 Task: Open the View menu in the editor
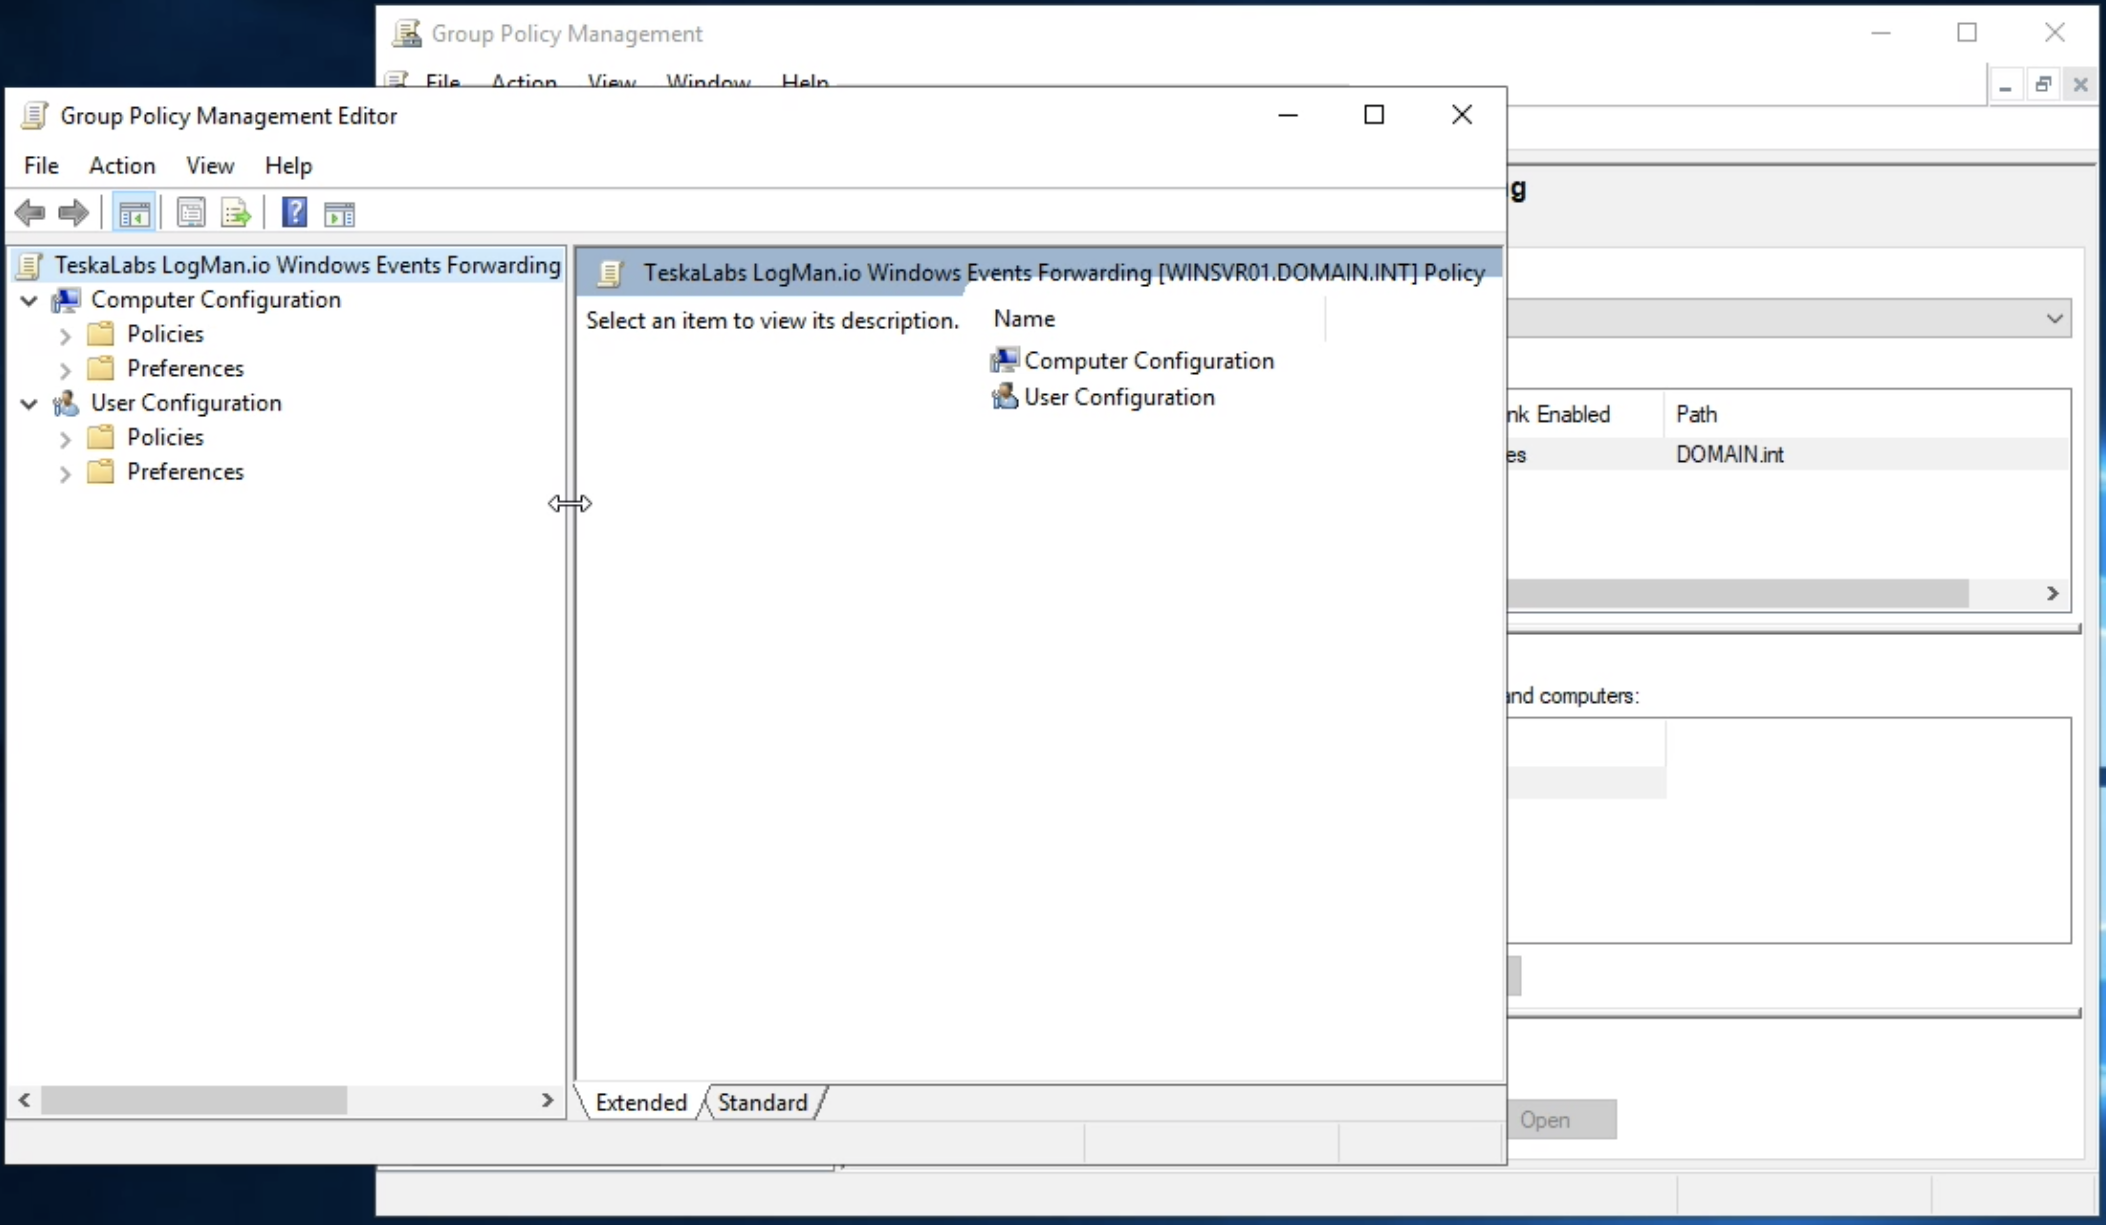(210, 165)
